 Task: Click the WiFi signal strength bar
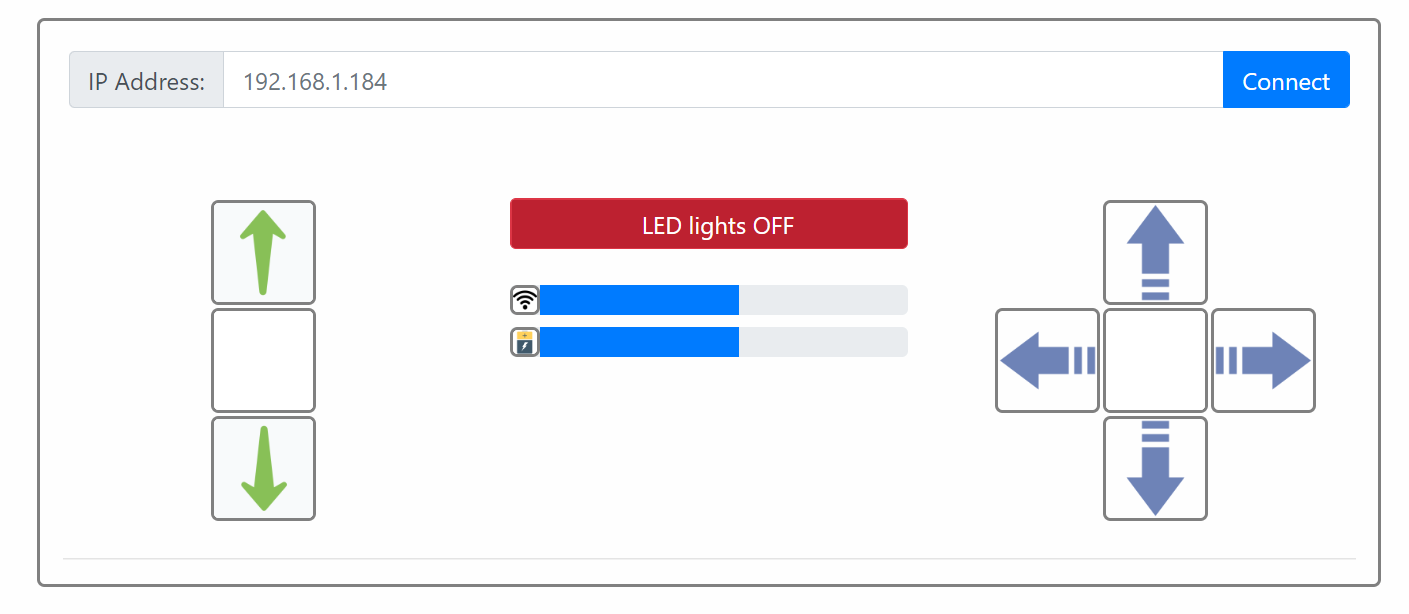pos(724,300)
